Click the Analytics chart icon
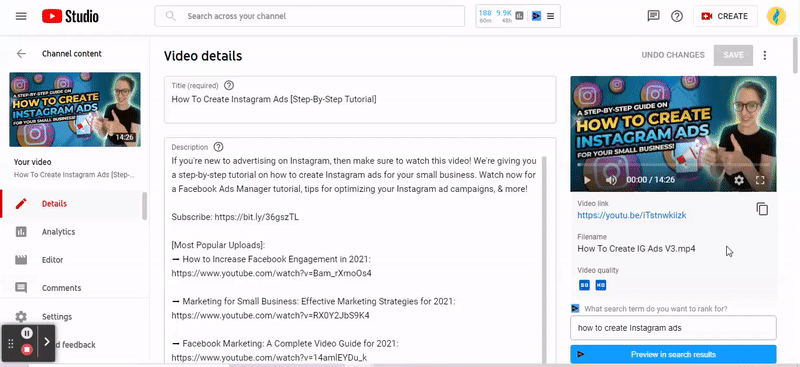Image resolution: width=800 pixels, height=367 pixels. [x=21, y=232]
